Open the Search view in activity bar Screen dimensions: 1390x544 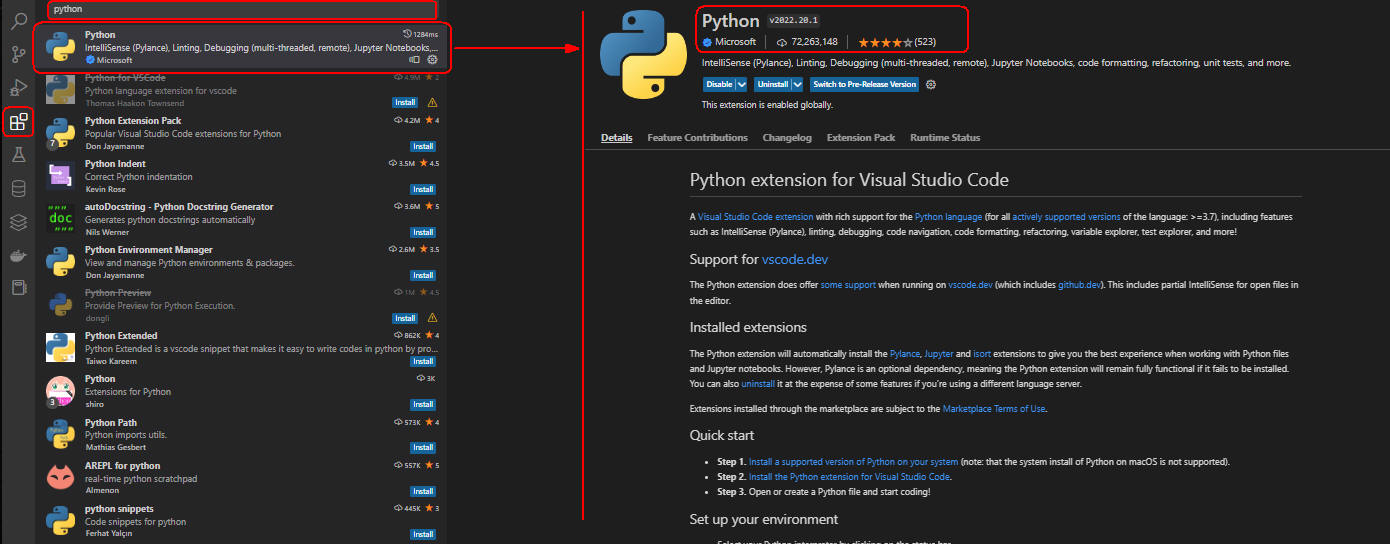(18, 20)
